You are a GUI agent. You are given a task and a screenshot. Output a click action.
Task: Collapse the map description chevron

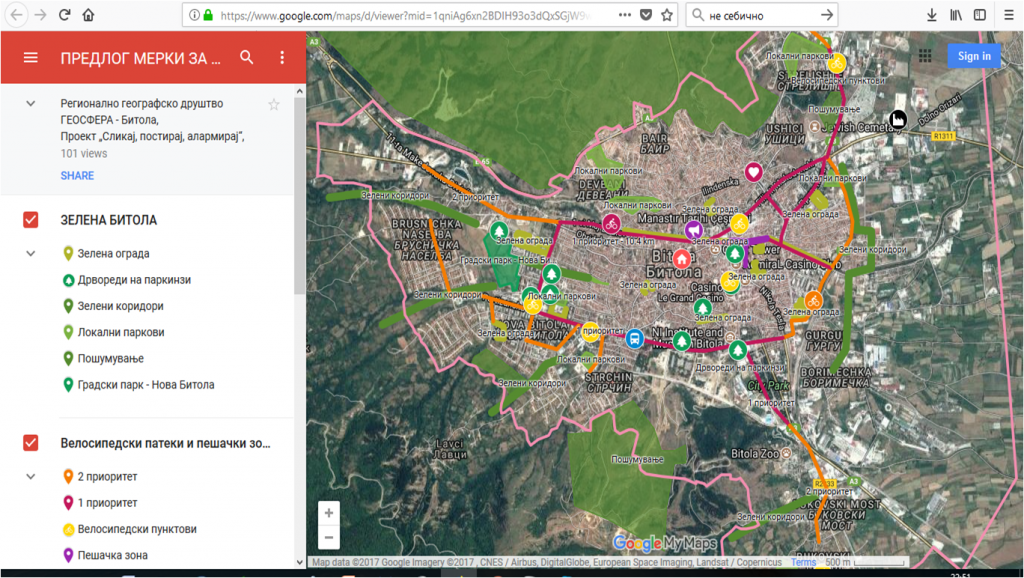[x=31, y=104]
